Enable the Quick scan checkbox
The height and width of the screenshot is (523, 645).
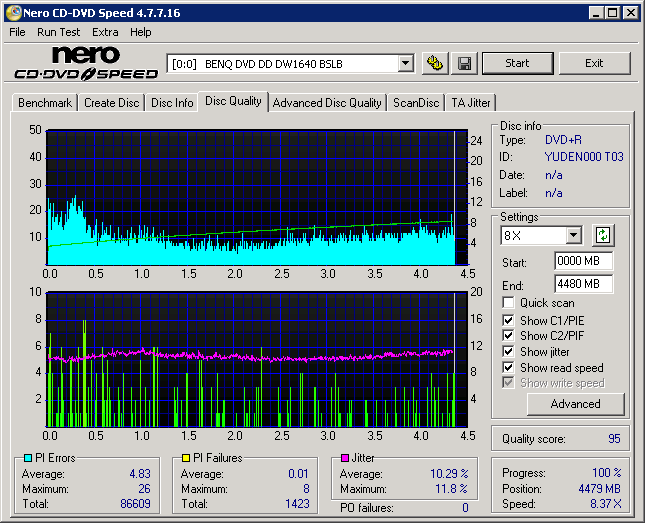click(509, 303)
